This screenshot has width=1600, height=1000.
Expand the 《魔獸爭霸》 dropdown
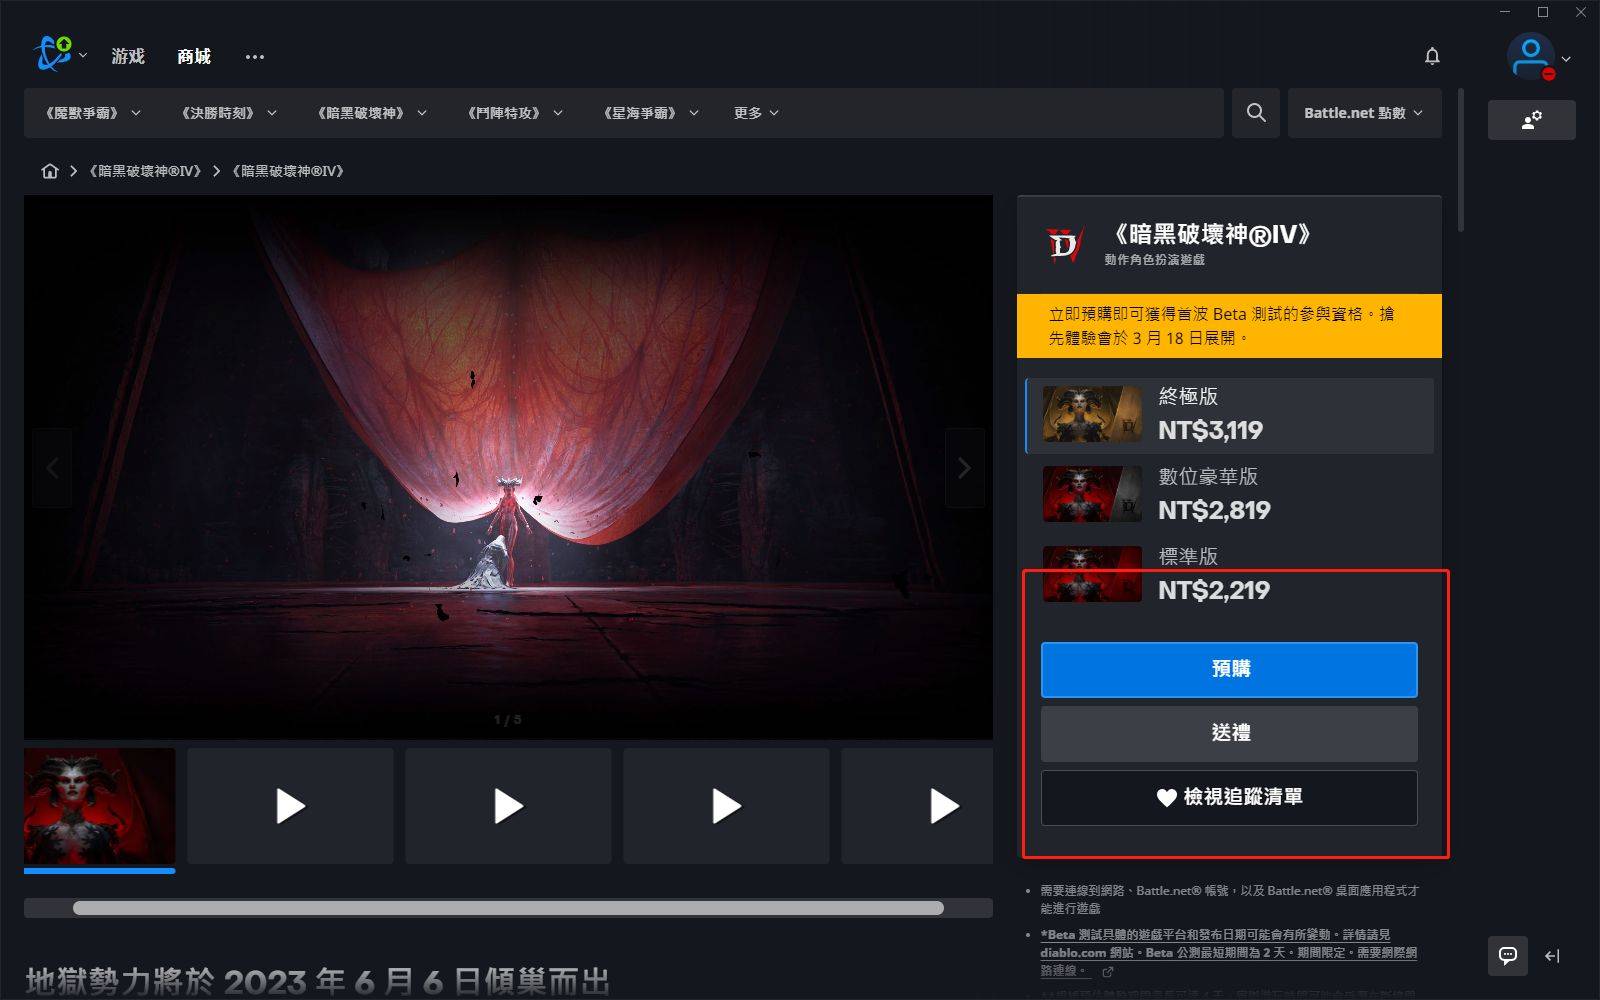pos(93,113)
